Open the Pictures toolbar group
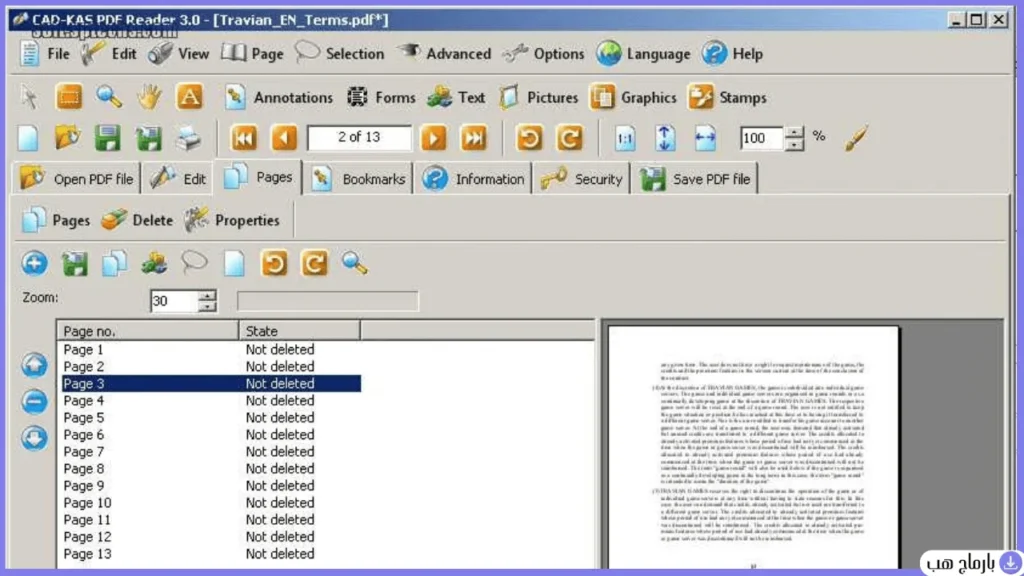The height and width of the screenshot is (576, 1024). click(539, 97)
